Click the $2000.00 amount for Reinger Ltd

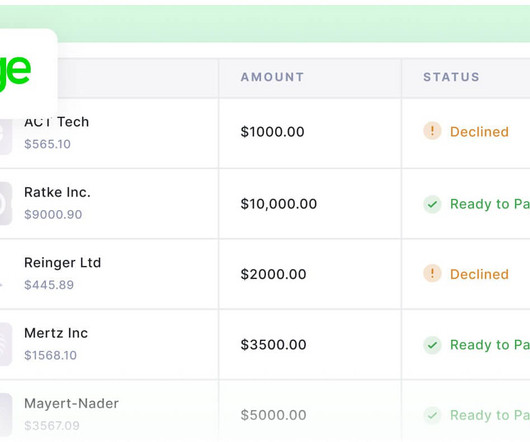click(x=273, y=274)
